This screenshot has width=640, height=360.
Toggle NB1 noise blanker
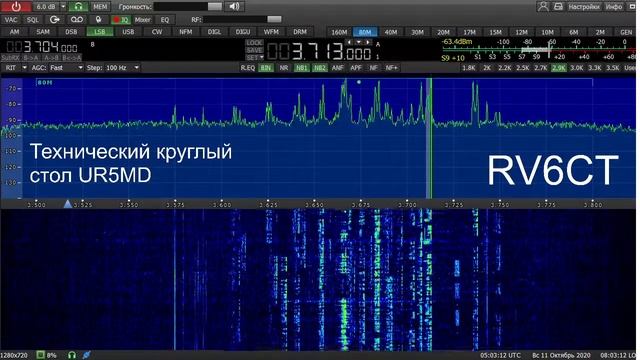[x=302, y=68]
